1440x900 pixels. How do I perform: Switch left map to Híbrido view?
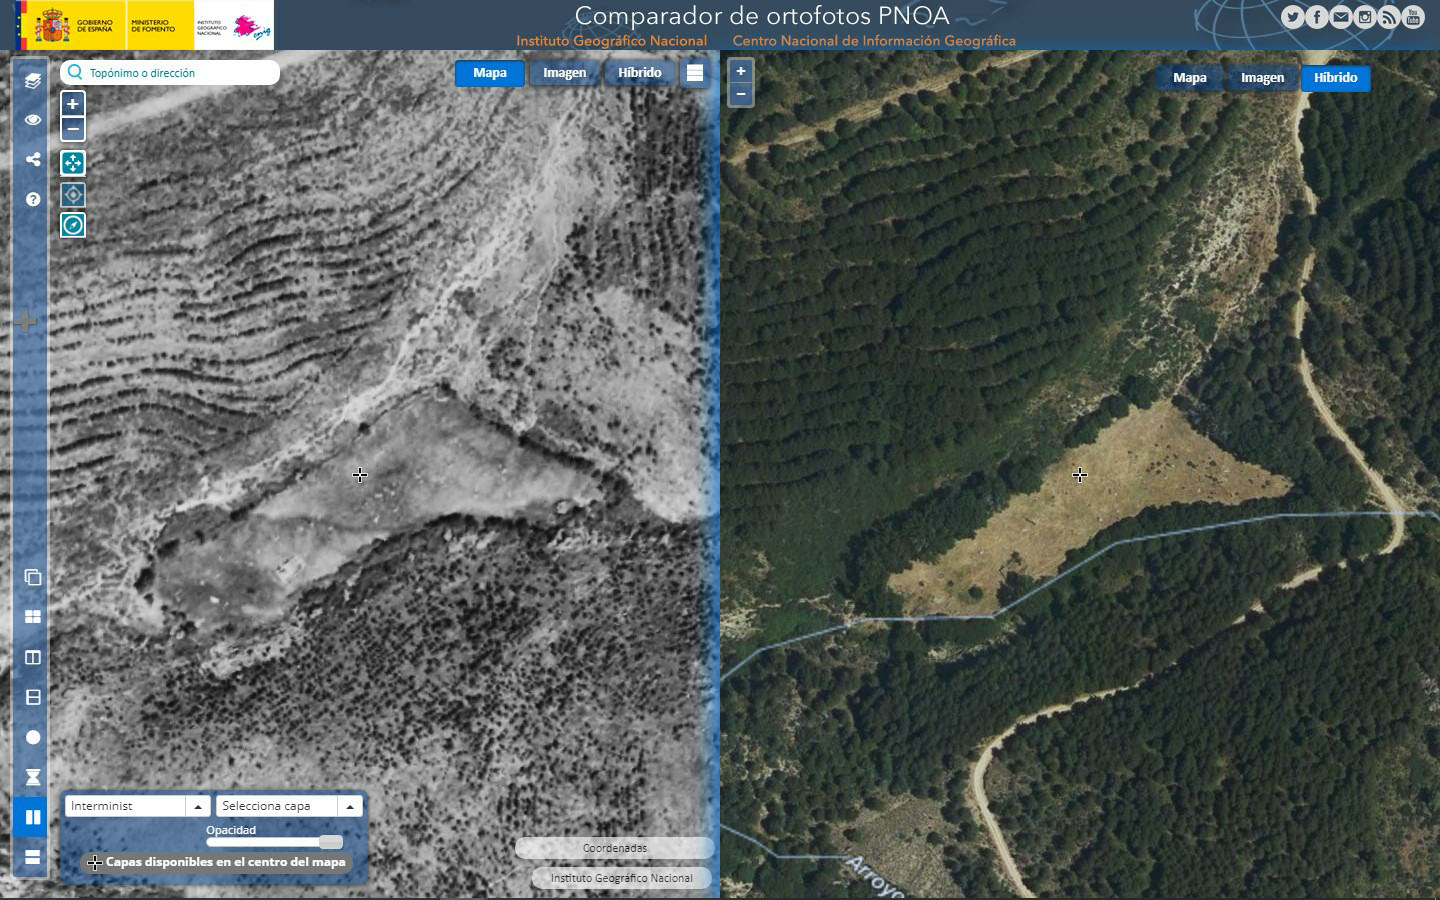point(640,73)
